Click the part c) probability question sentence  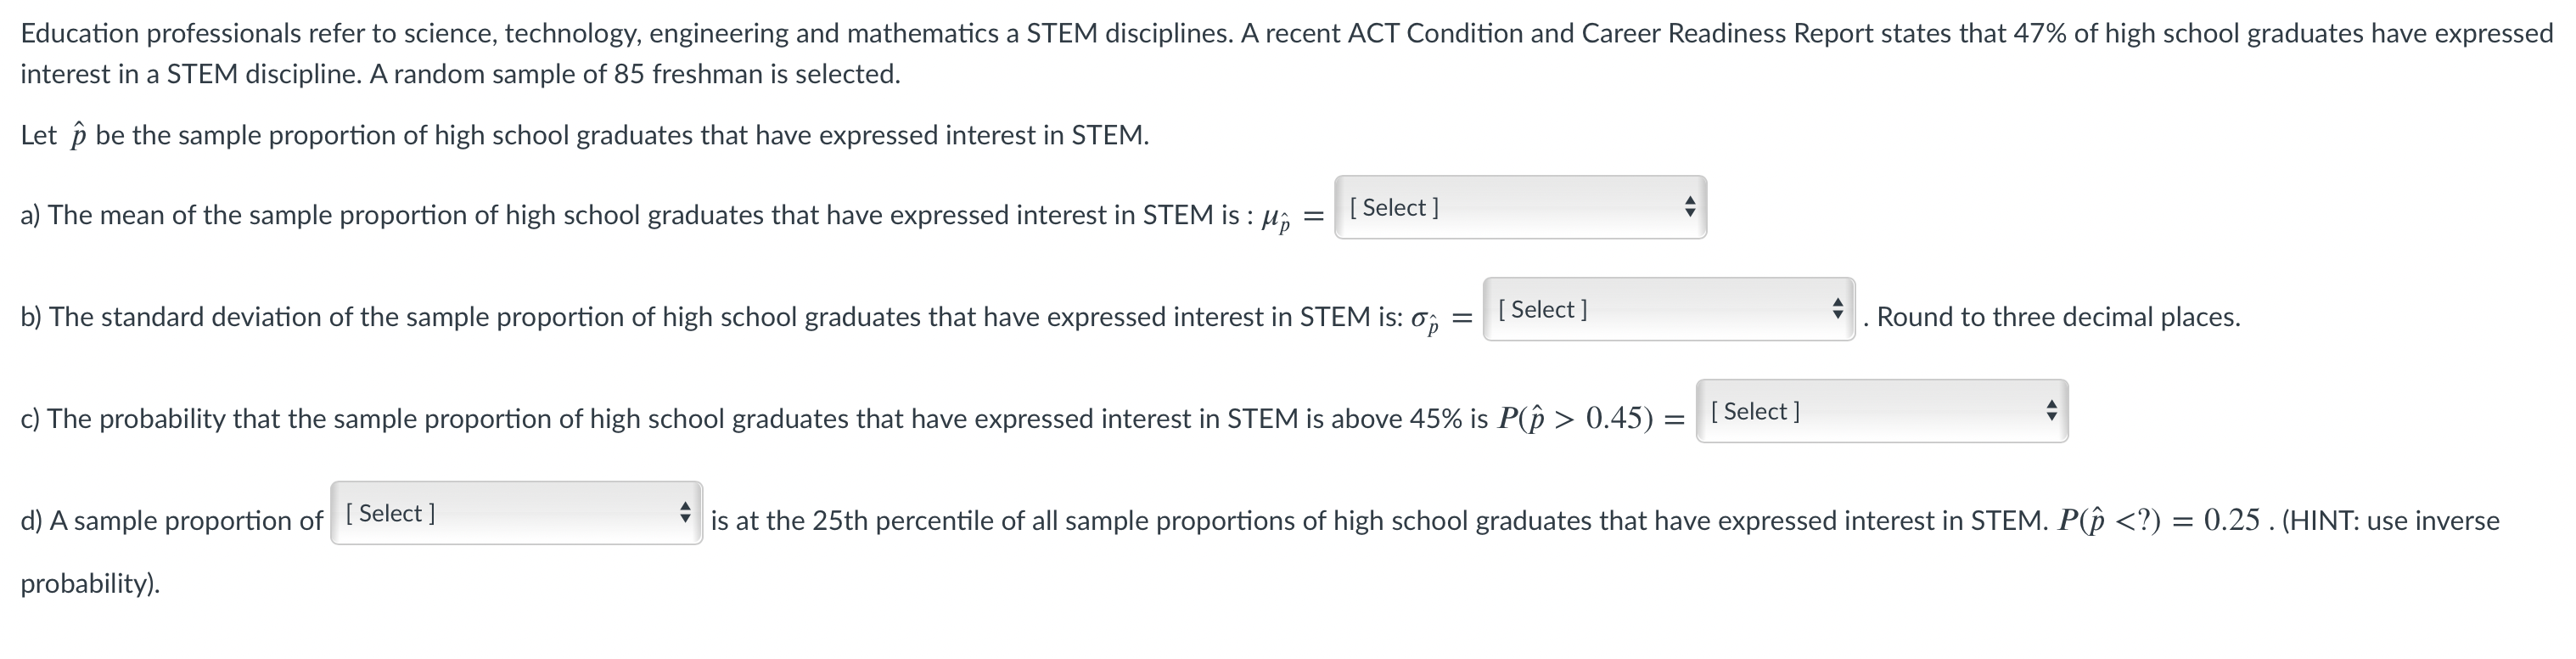pyautogui.click(x=750, y=419)
